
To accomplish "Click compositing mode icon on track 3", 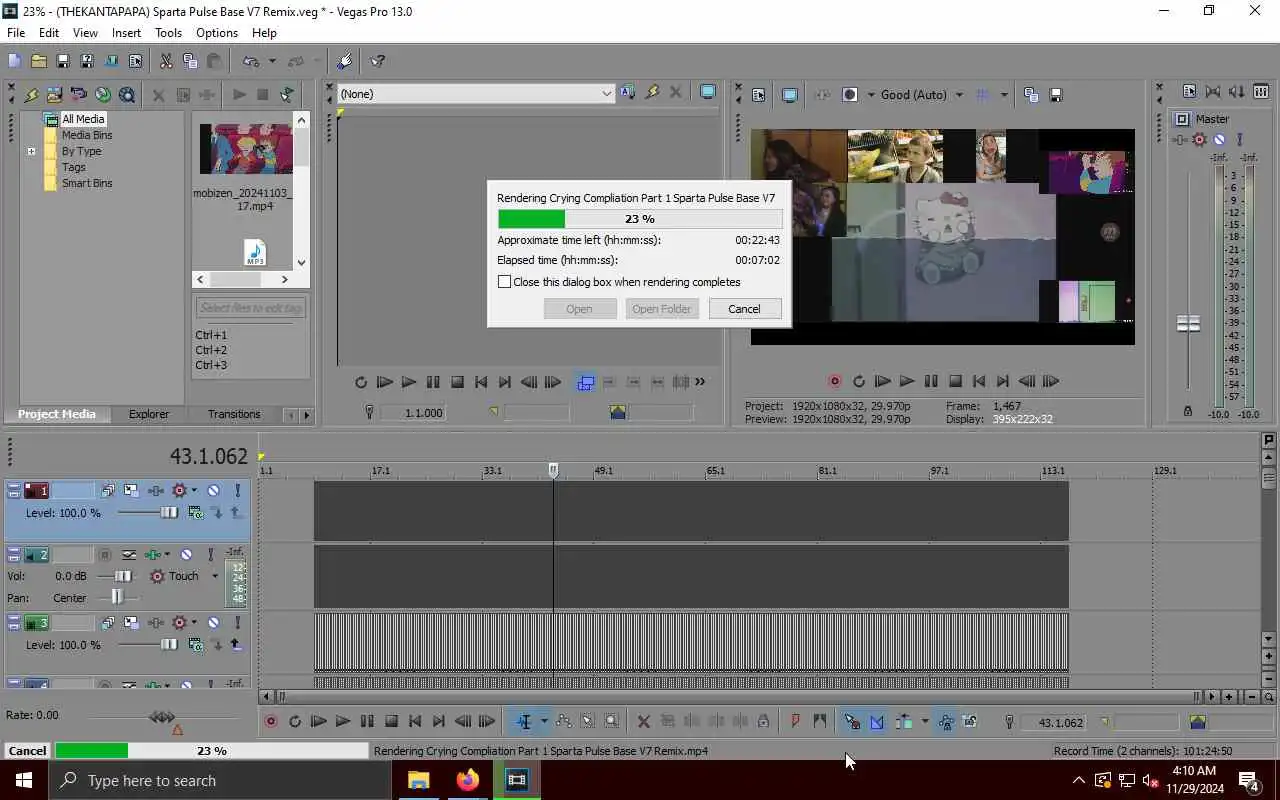I will point(195,645).
